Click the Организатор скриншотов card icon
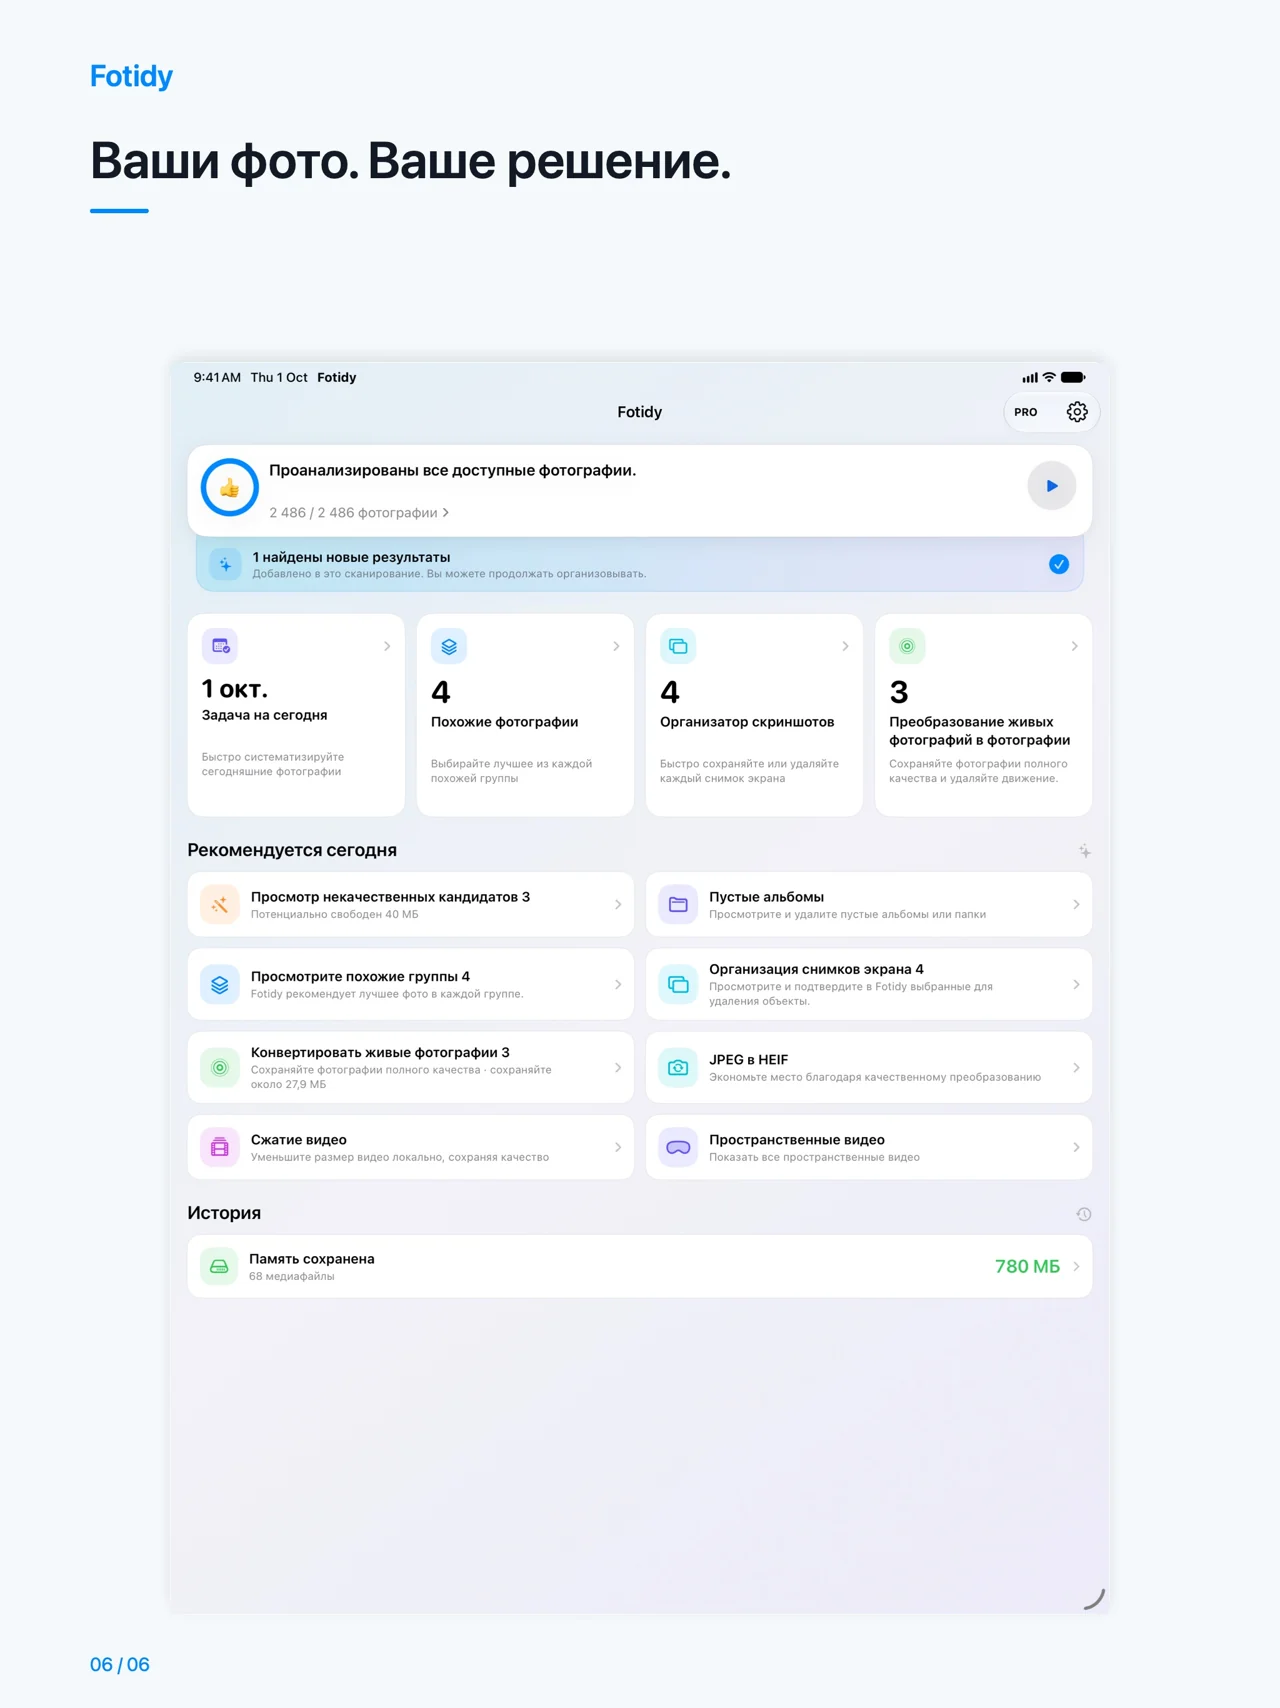Viewport: 1280px width, 1708px height. click(x=678, y=646)
